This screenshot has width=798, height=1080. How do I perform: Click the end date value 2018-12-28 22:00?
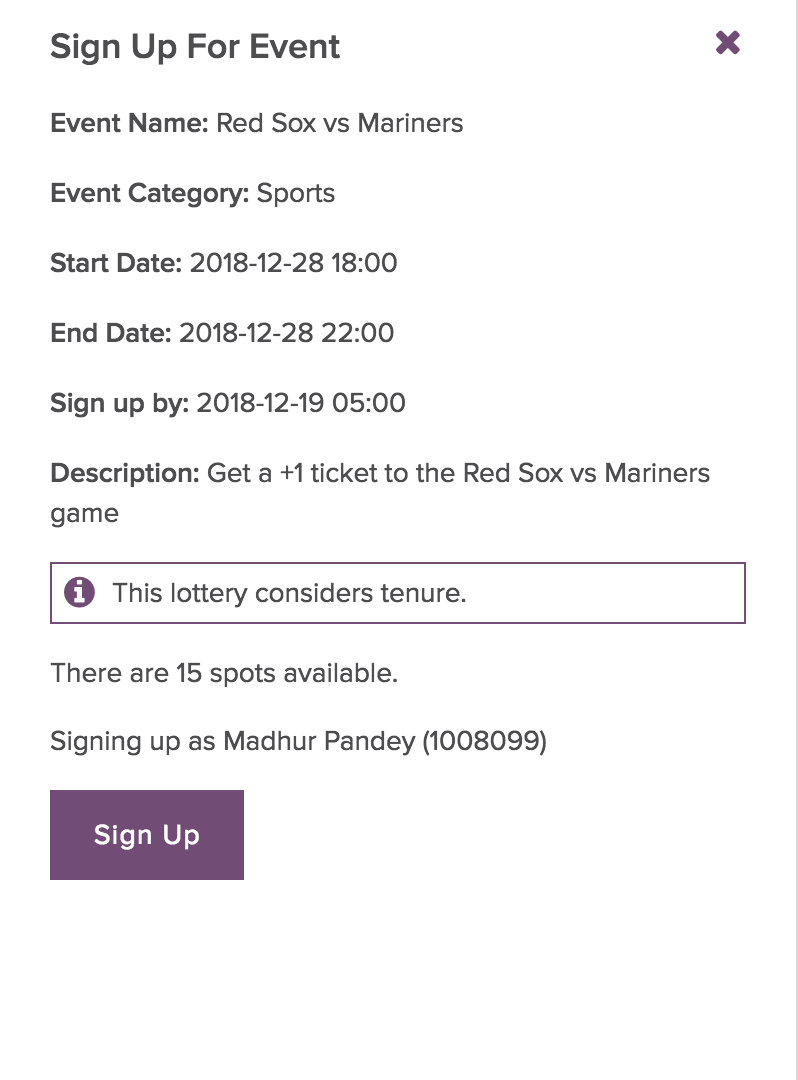click(286, 333)
